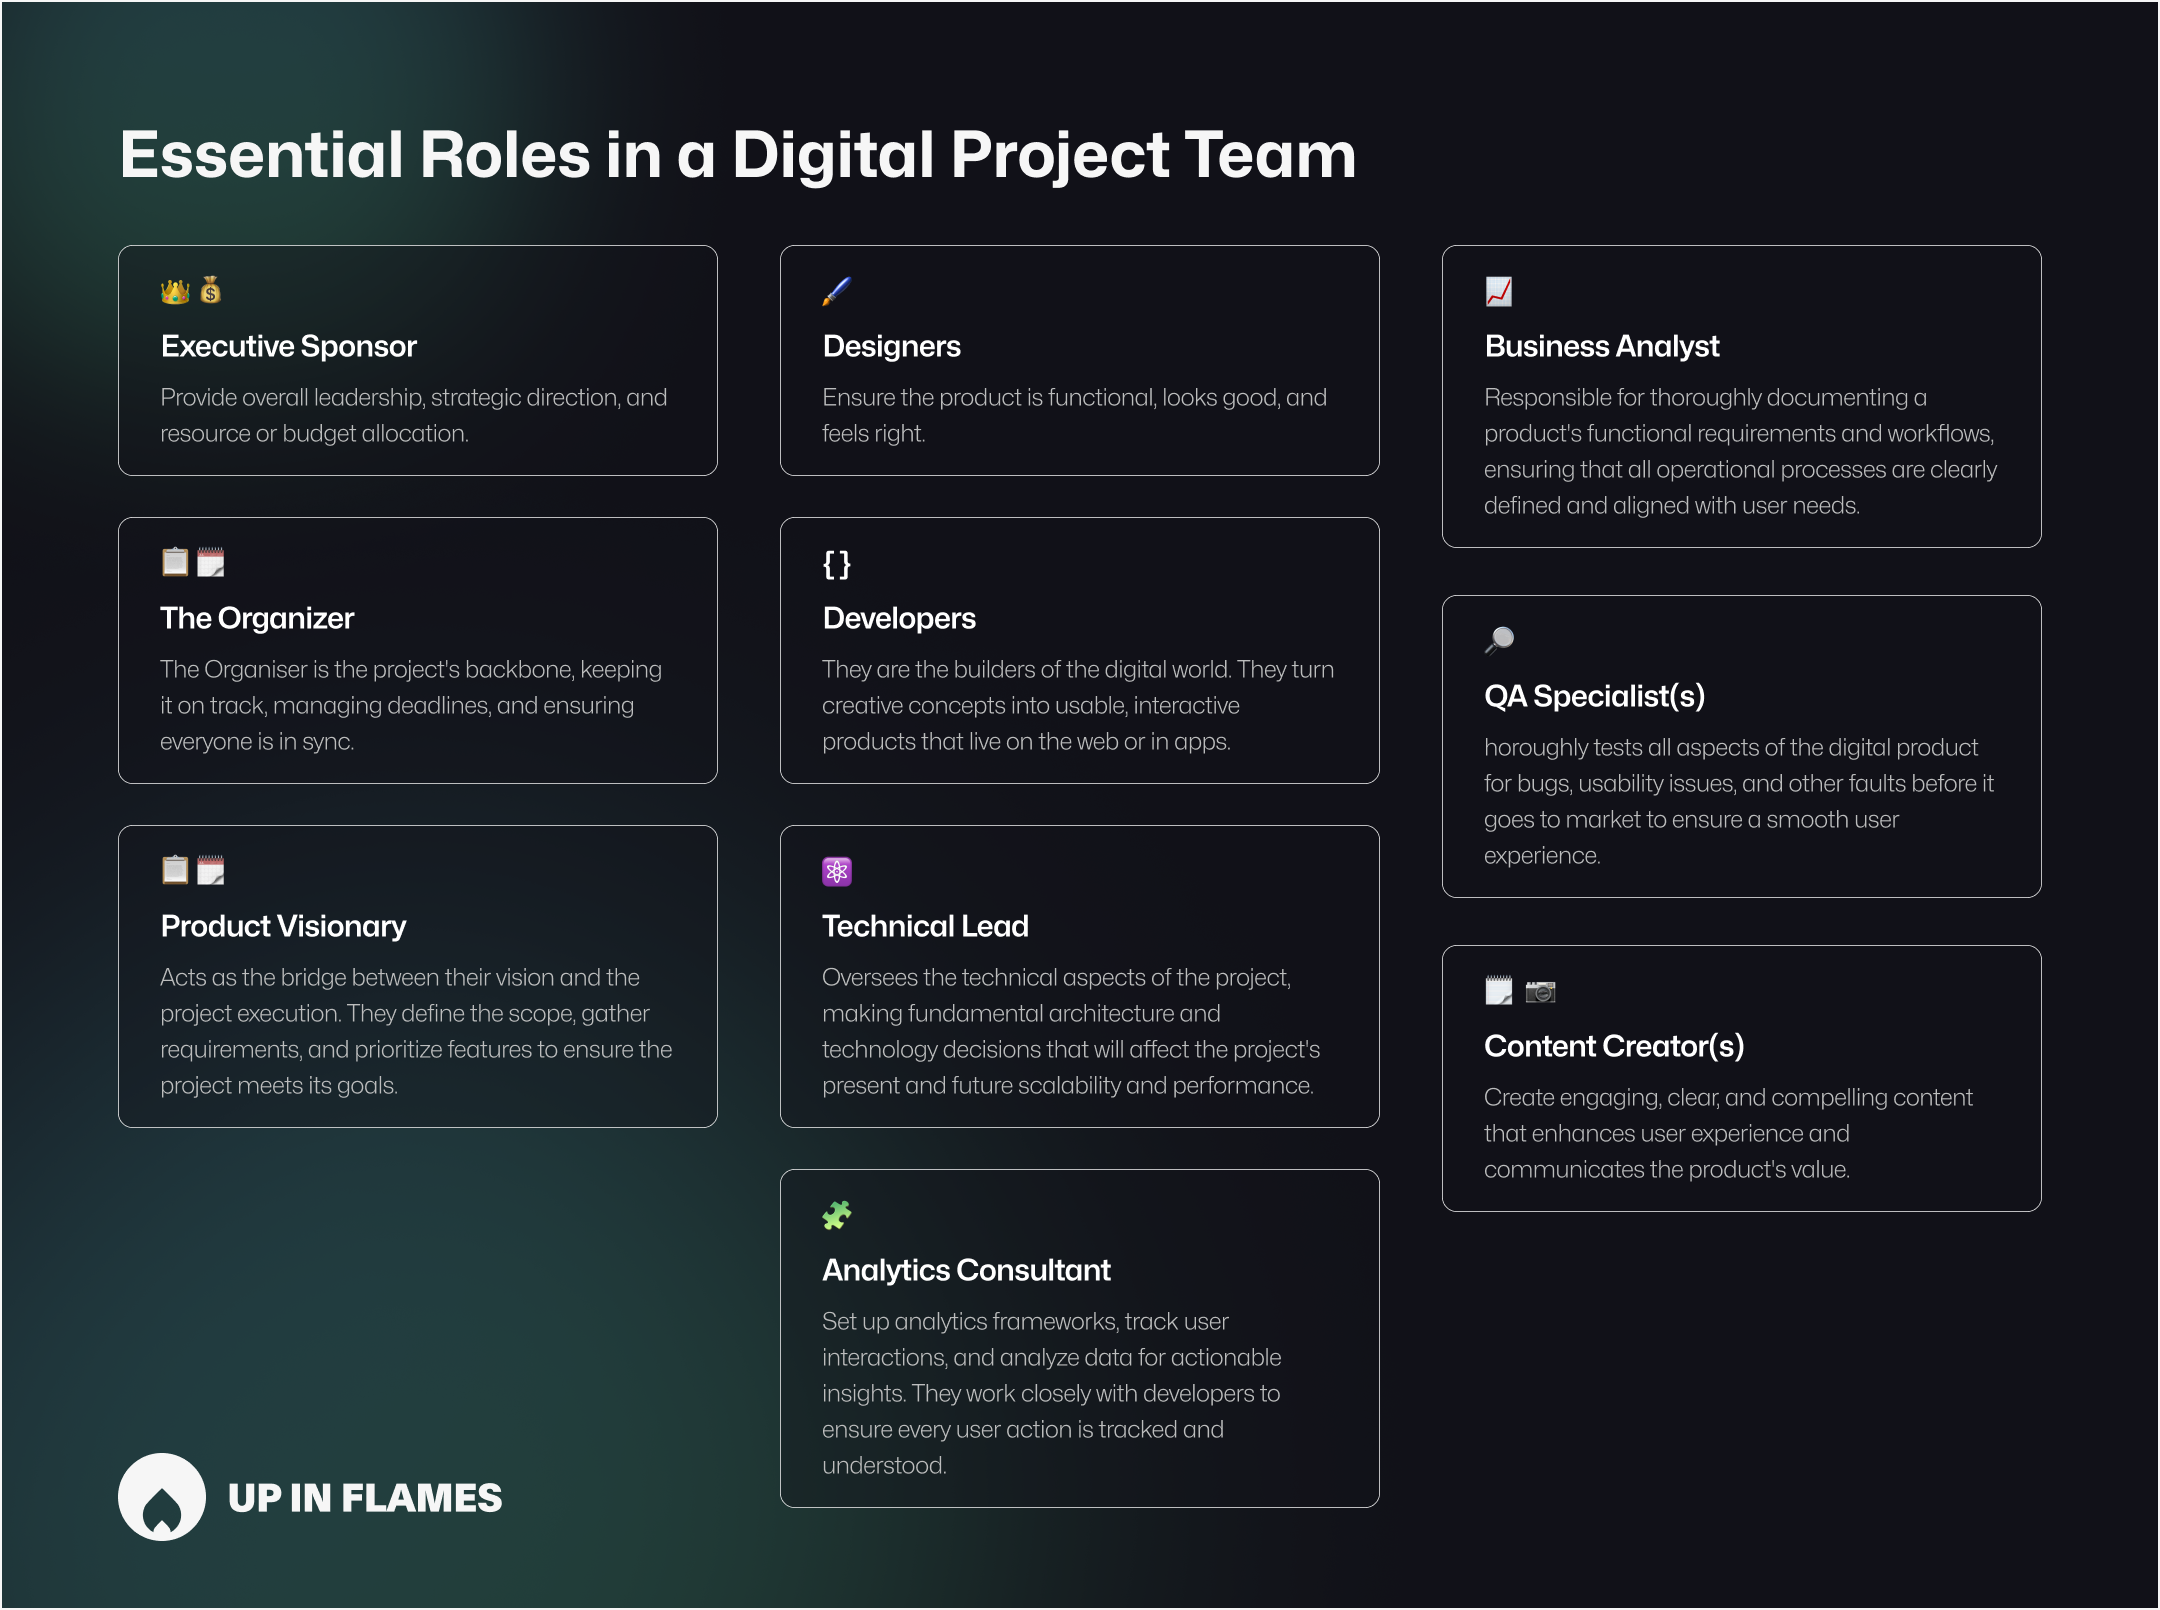Click the UP IN FLAMES brand text
The image size is (2160, 1610).
pyautogui.click(x=365, y=1498)
